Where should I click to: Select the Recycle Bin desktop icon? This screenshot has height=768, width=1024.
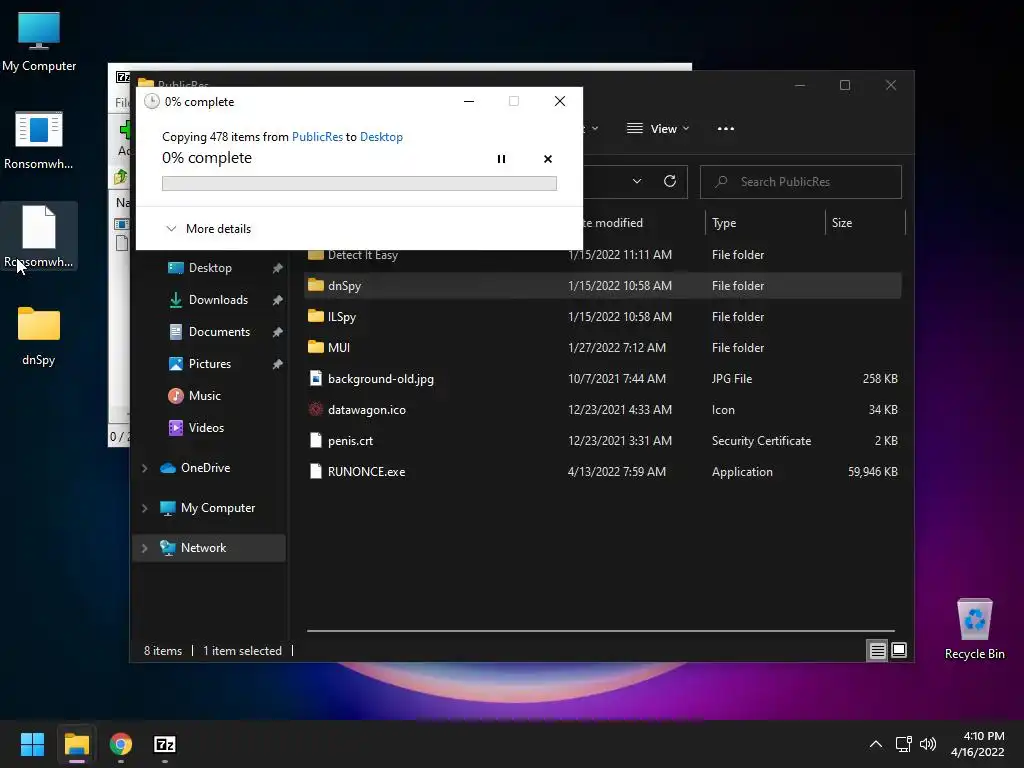[974, 629]
